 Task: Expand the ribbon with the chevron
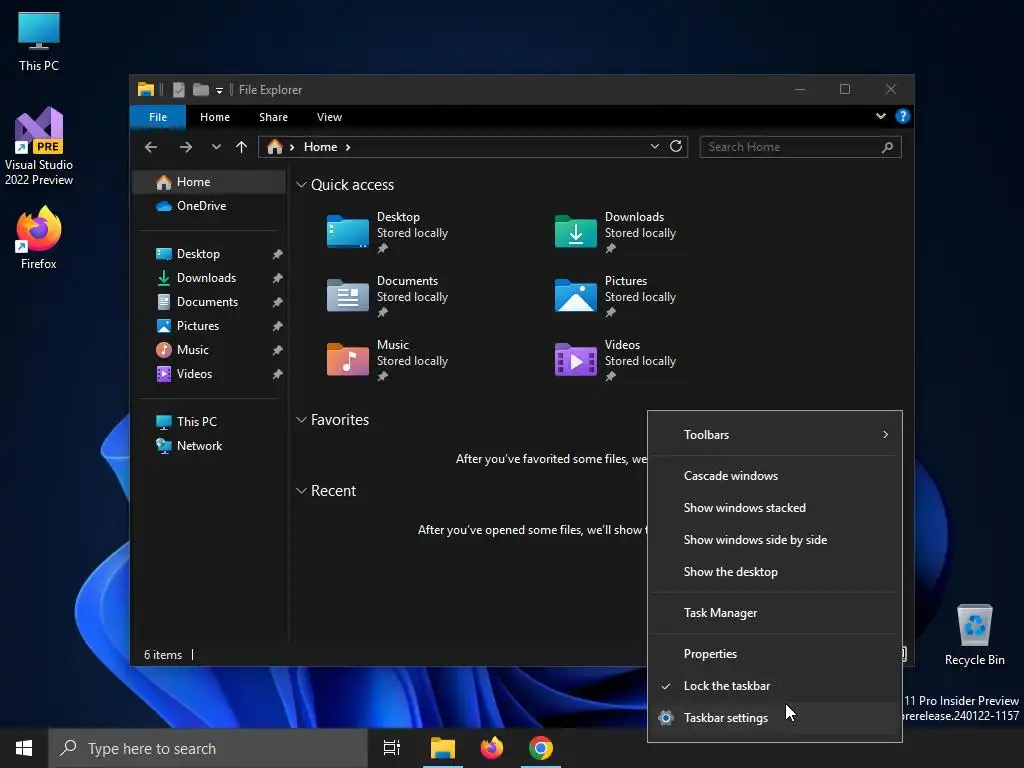click(880, 116)
